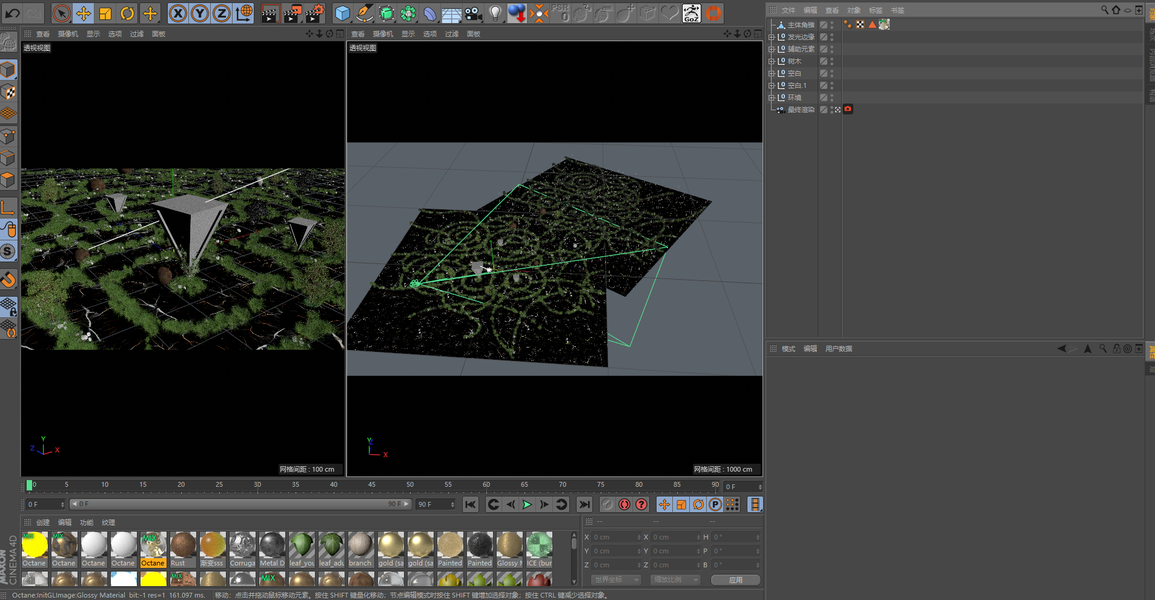The width and height of the screenshot is (1155, 600).
Task: Toggle X-axis lock
Action: click(178, 13)
